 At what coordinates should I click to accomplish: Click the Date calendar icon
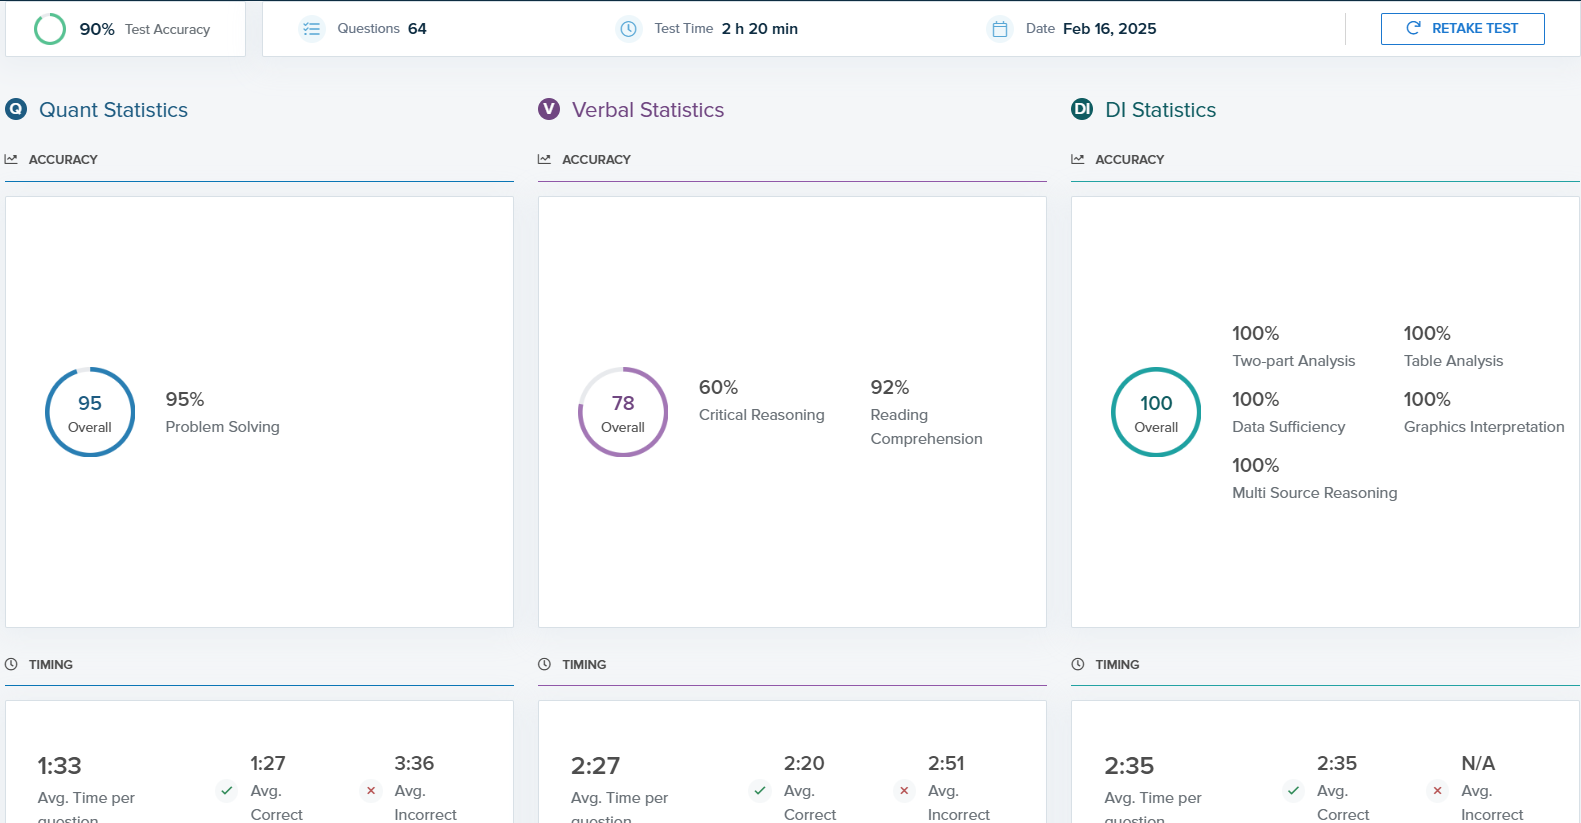(x=999, y=29)
